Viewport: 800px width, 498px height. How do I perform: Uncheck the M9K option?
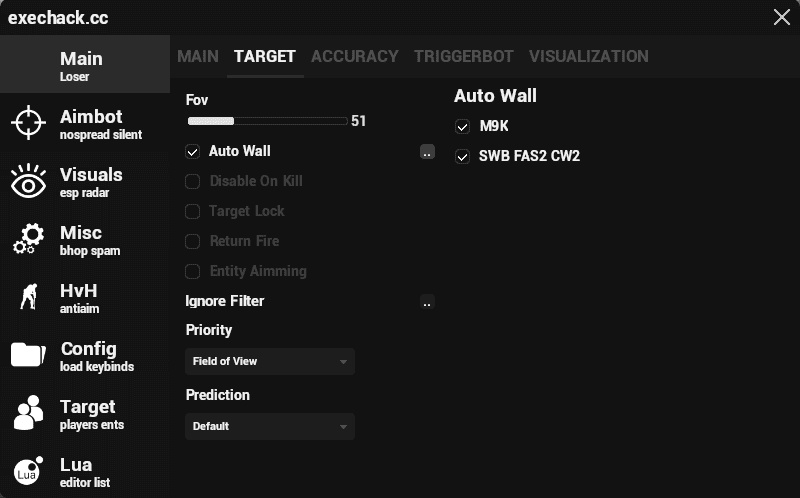462,127
